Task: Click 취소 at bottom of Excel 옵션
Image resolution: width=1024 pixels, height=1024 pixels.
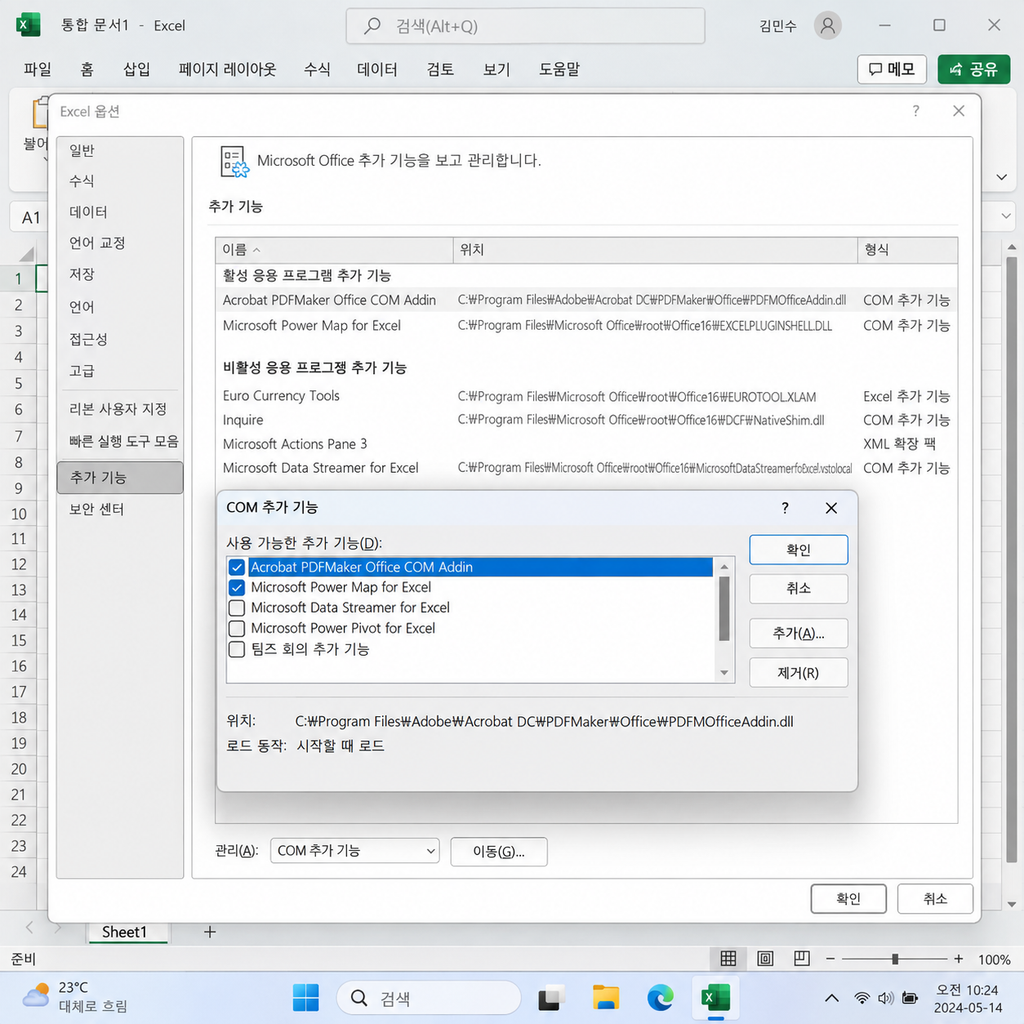Action: point(935,899)
